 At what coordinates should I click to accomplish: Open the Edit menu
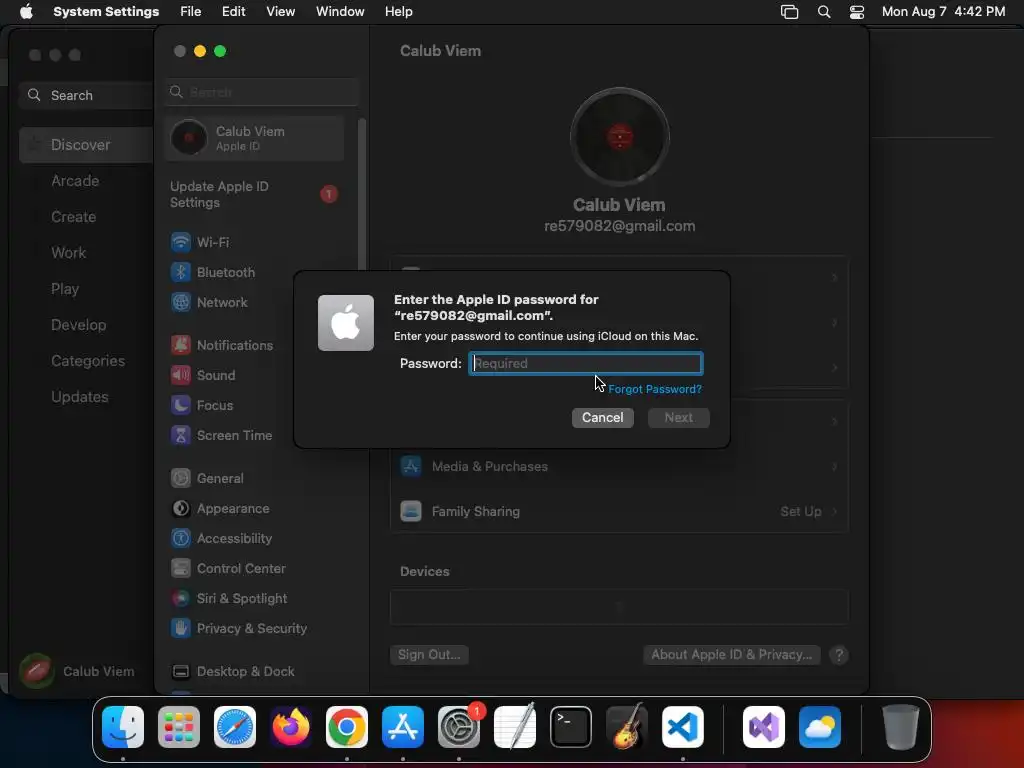233,12
